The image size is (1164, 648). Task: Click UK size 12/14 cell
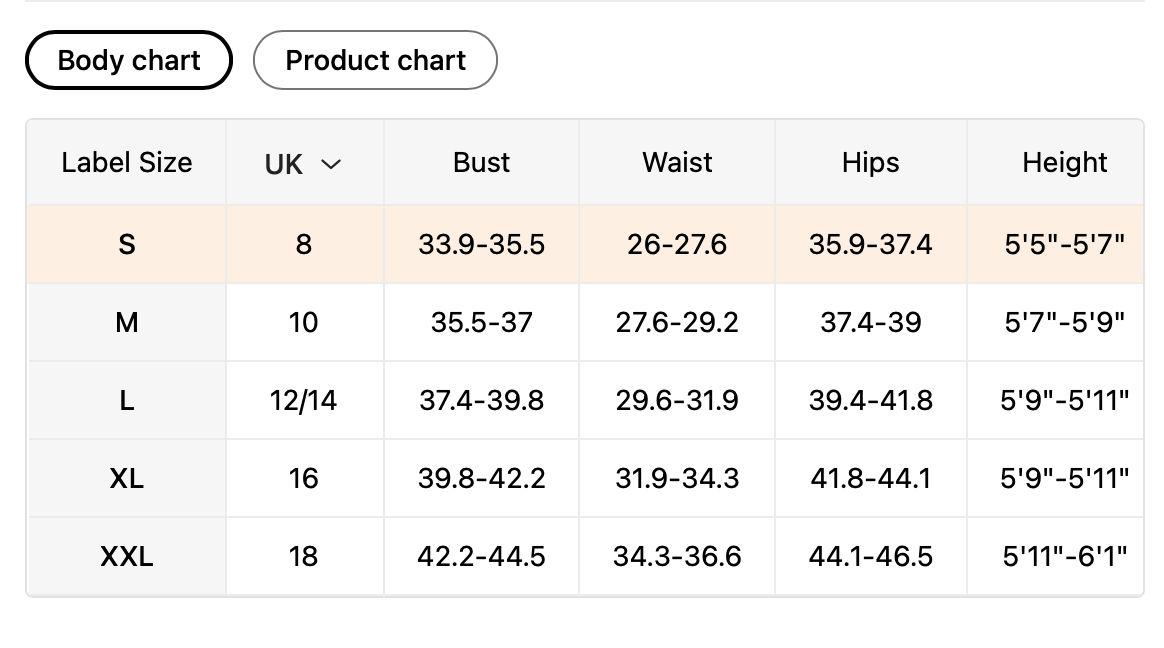pyautogui.click(x=303, y=401)
